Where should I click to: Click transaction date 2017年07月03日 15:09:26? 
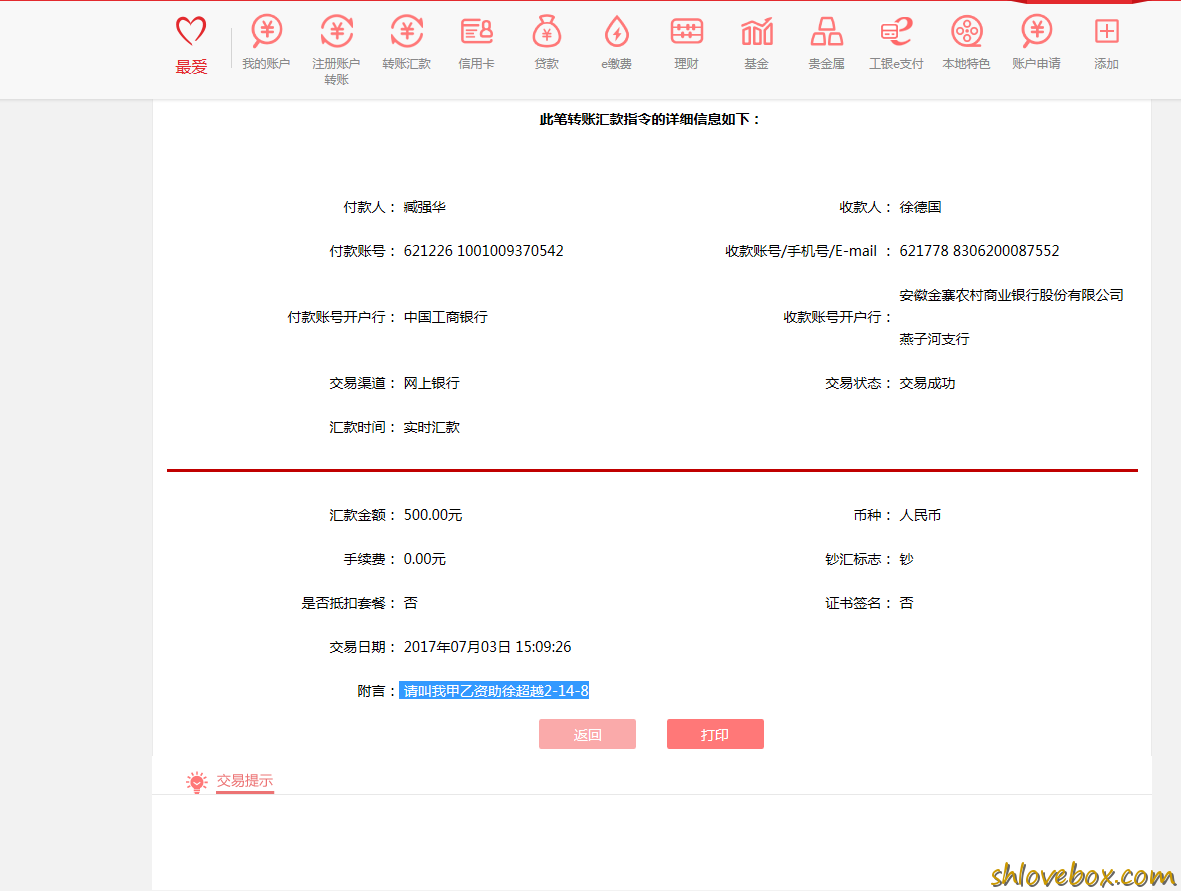pos(487,647)
